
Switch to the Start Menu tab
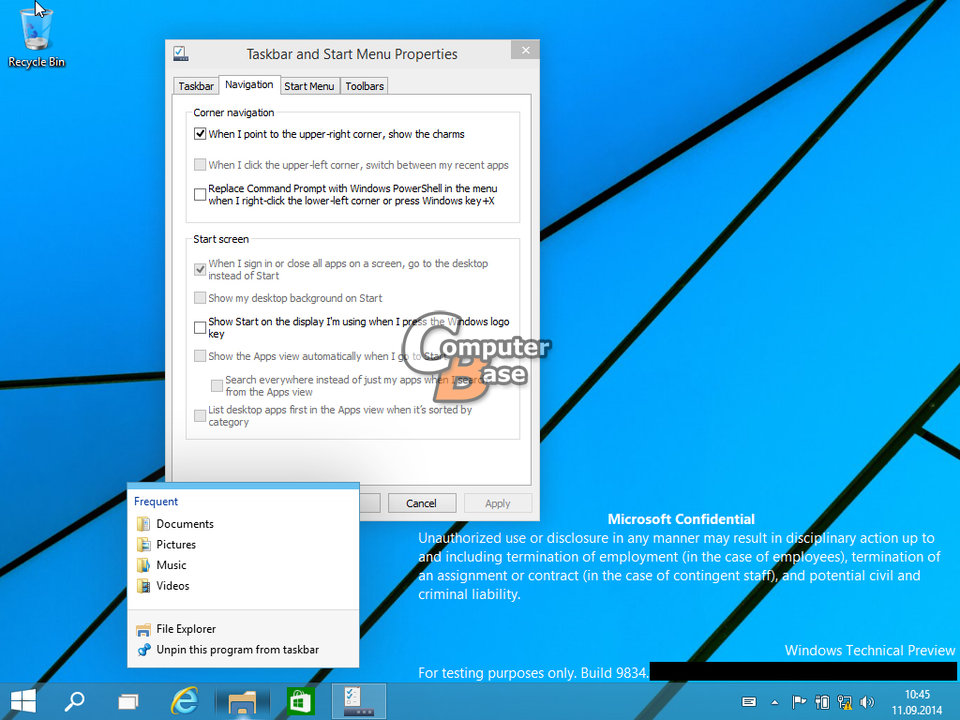point(309,86)
